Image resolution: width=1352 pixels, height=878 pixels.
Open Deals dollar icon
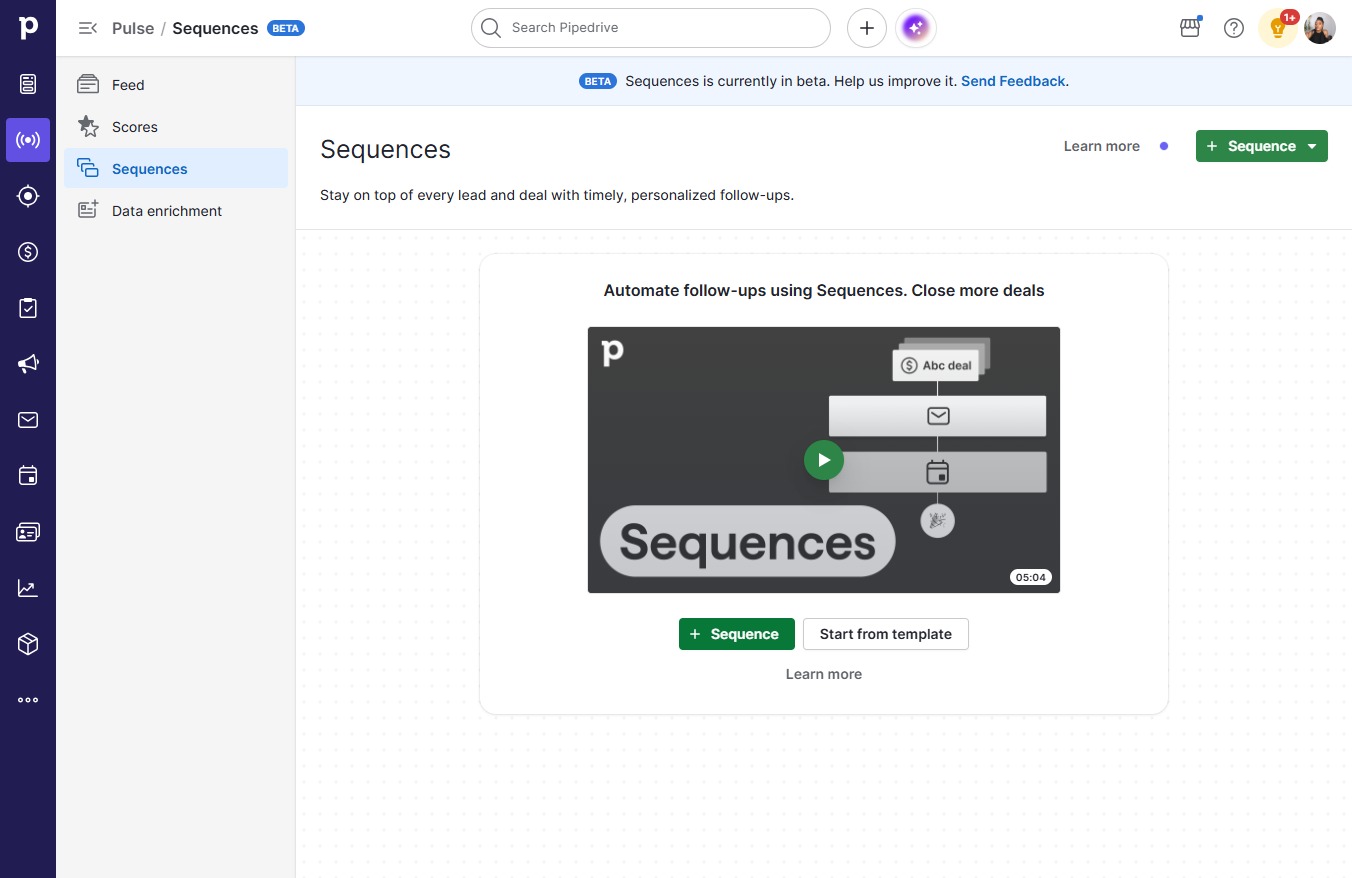[28, 252]
